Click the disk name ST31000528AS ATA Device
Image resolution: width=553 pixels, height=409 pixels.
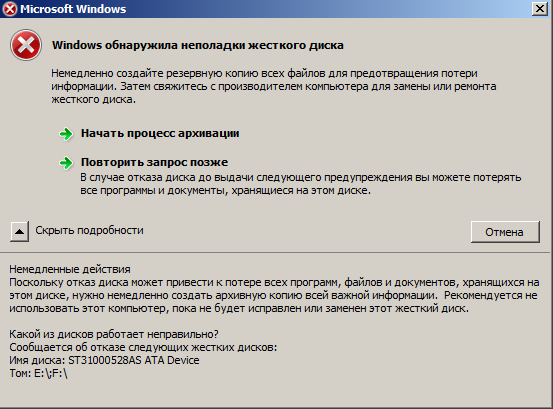134,360
